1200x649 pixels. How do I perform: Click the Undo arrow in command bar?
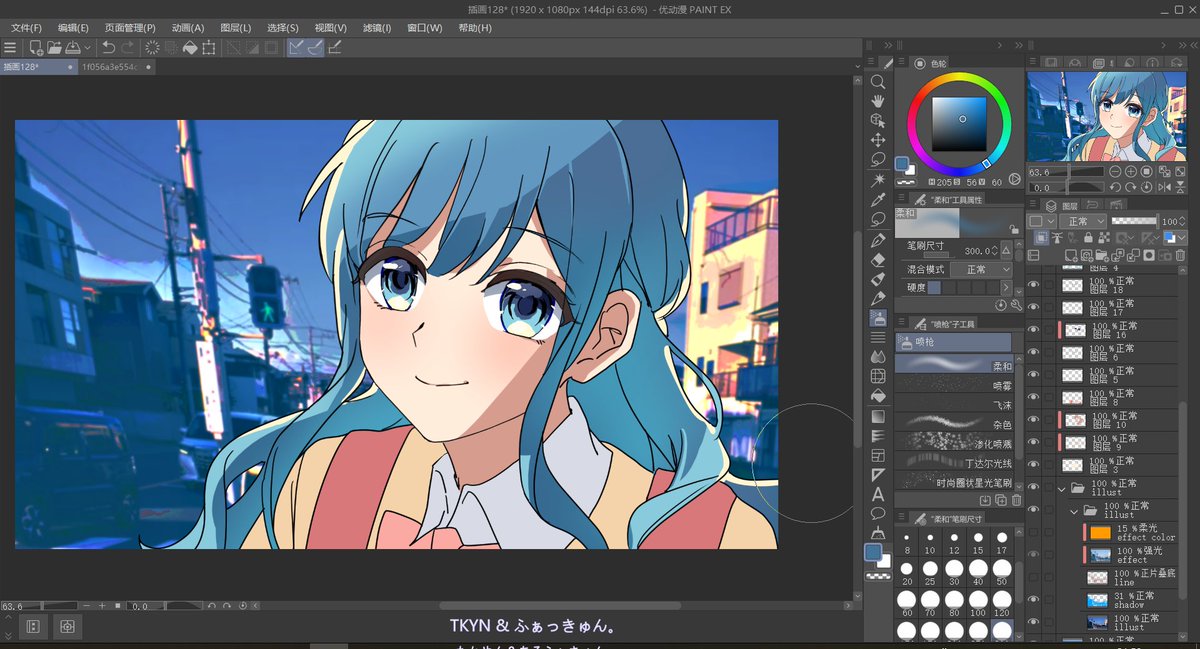pos(108,47)
